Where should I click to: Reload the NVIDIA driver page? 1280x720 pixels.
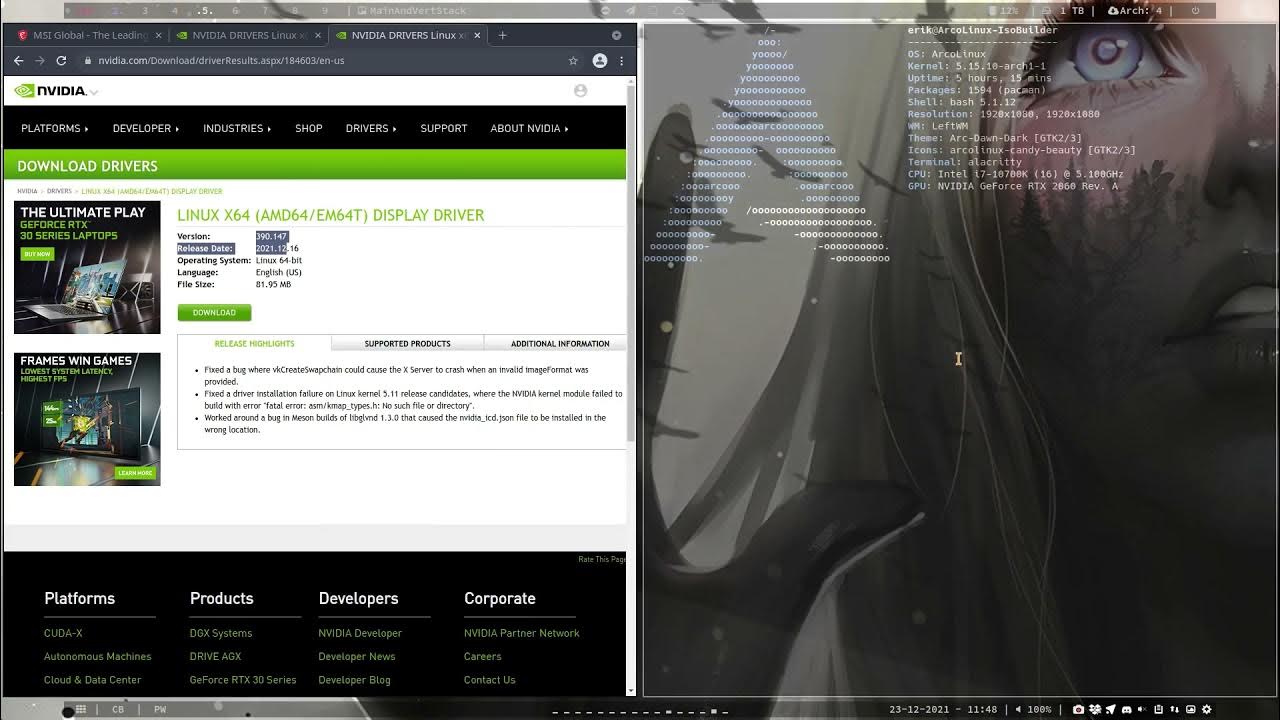(x=61, y=60)
